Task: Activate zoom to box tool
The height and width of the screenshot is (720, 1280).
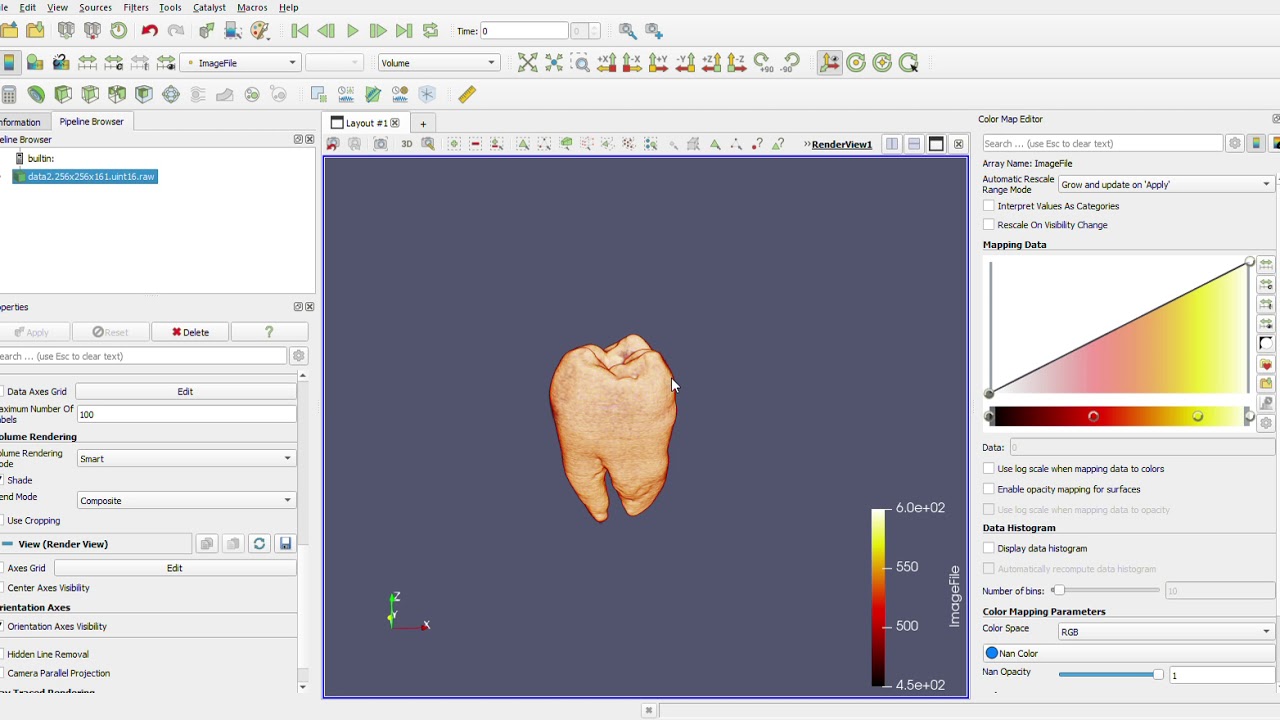Action: pos(580,63)
